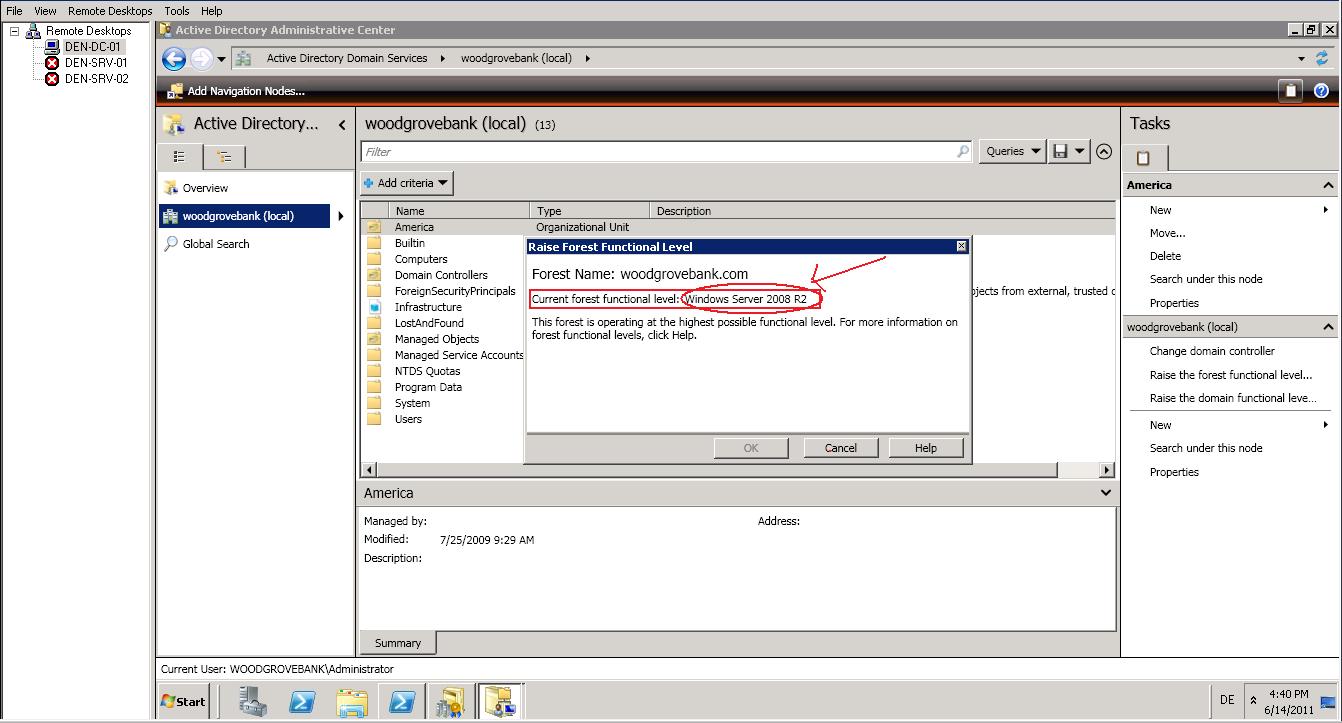1342x723 pixels.
Task: Click Change domain controller task
Action: [x=1212, y=351]
